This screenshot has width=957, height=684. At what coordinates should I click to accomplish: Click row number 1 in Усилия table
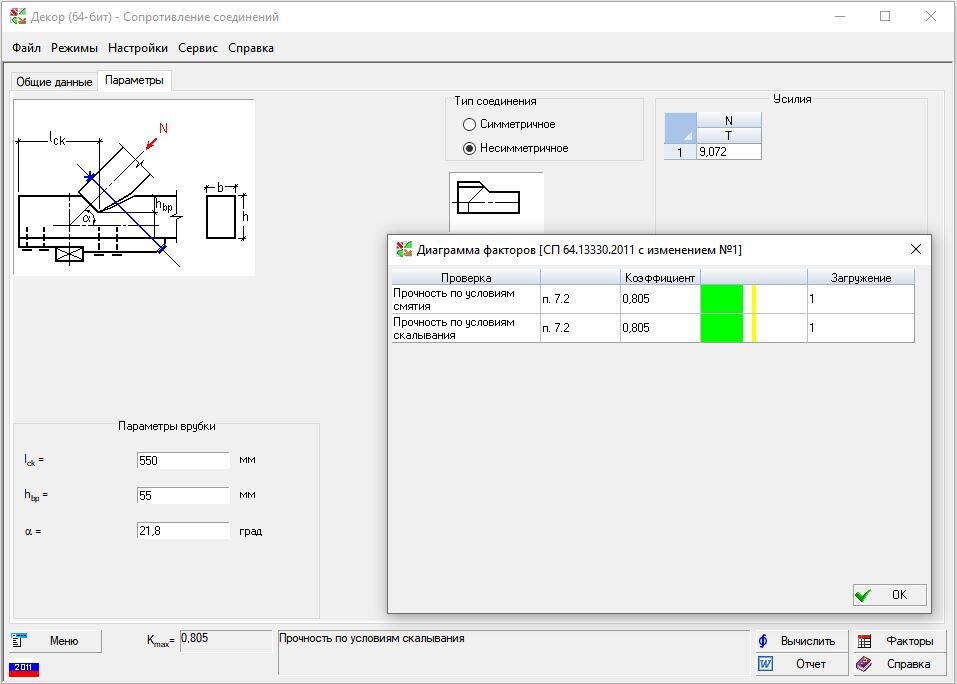tap(680, 152)
